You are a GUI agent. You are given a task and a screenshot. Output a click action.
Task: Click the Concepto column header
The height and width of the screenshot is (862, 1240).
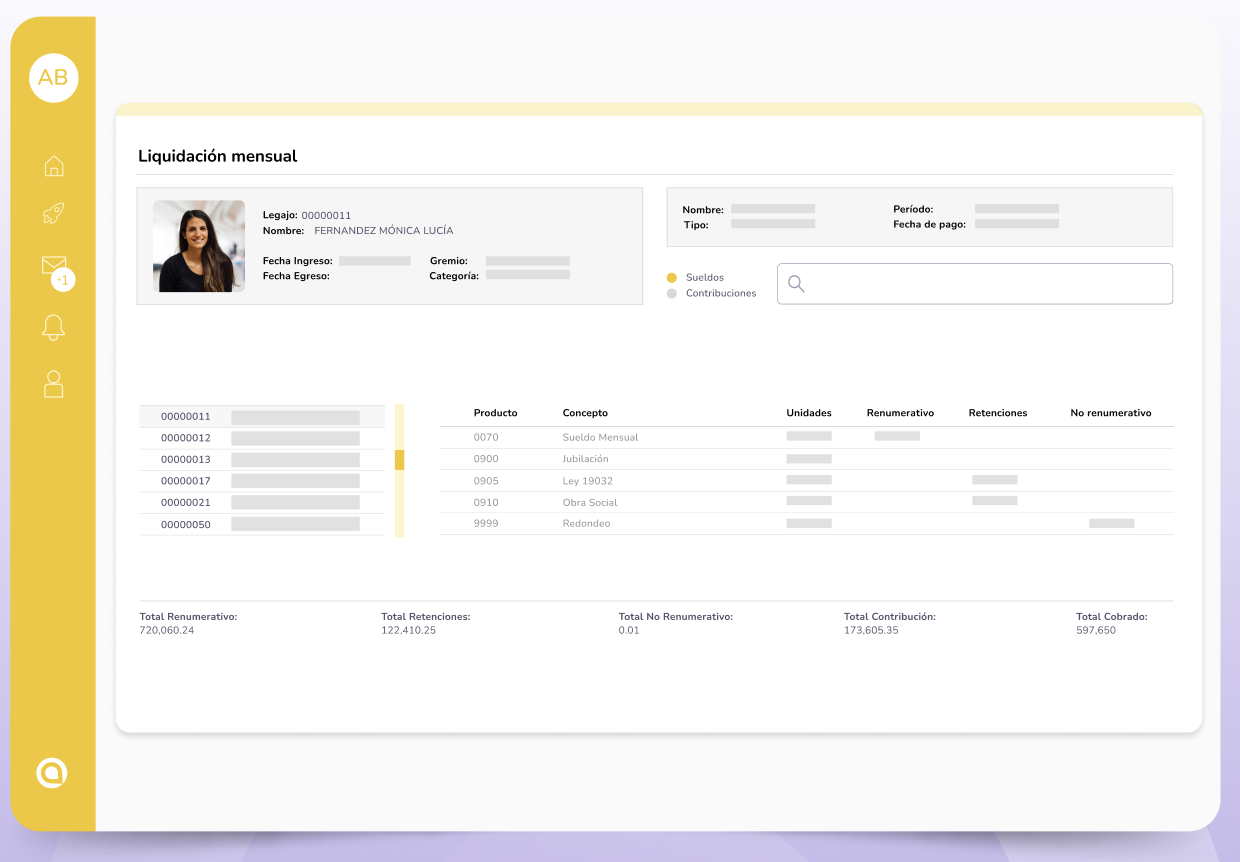point(585,413)
